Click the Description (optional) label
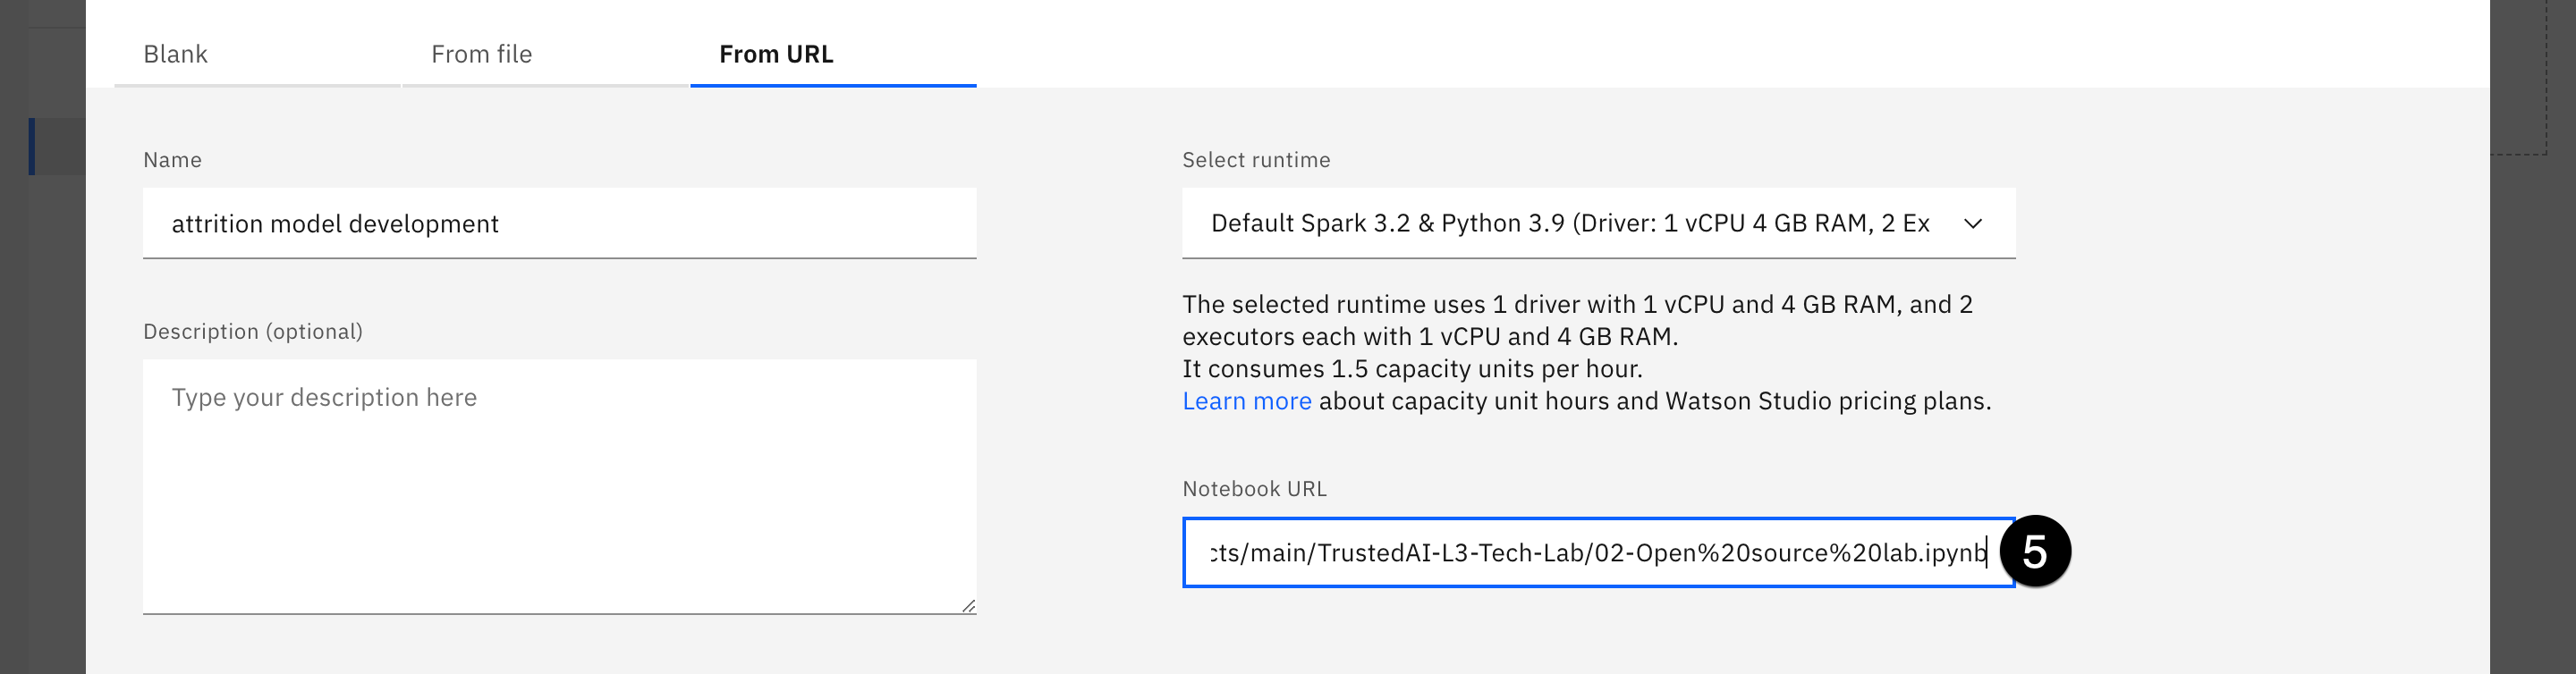Screen dimensions: 2576x674 click(252, 331)
